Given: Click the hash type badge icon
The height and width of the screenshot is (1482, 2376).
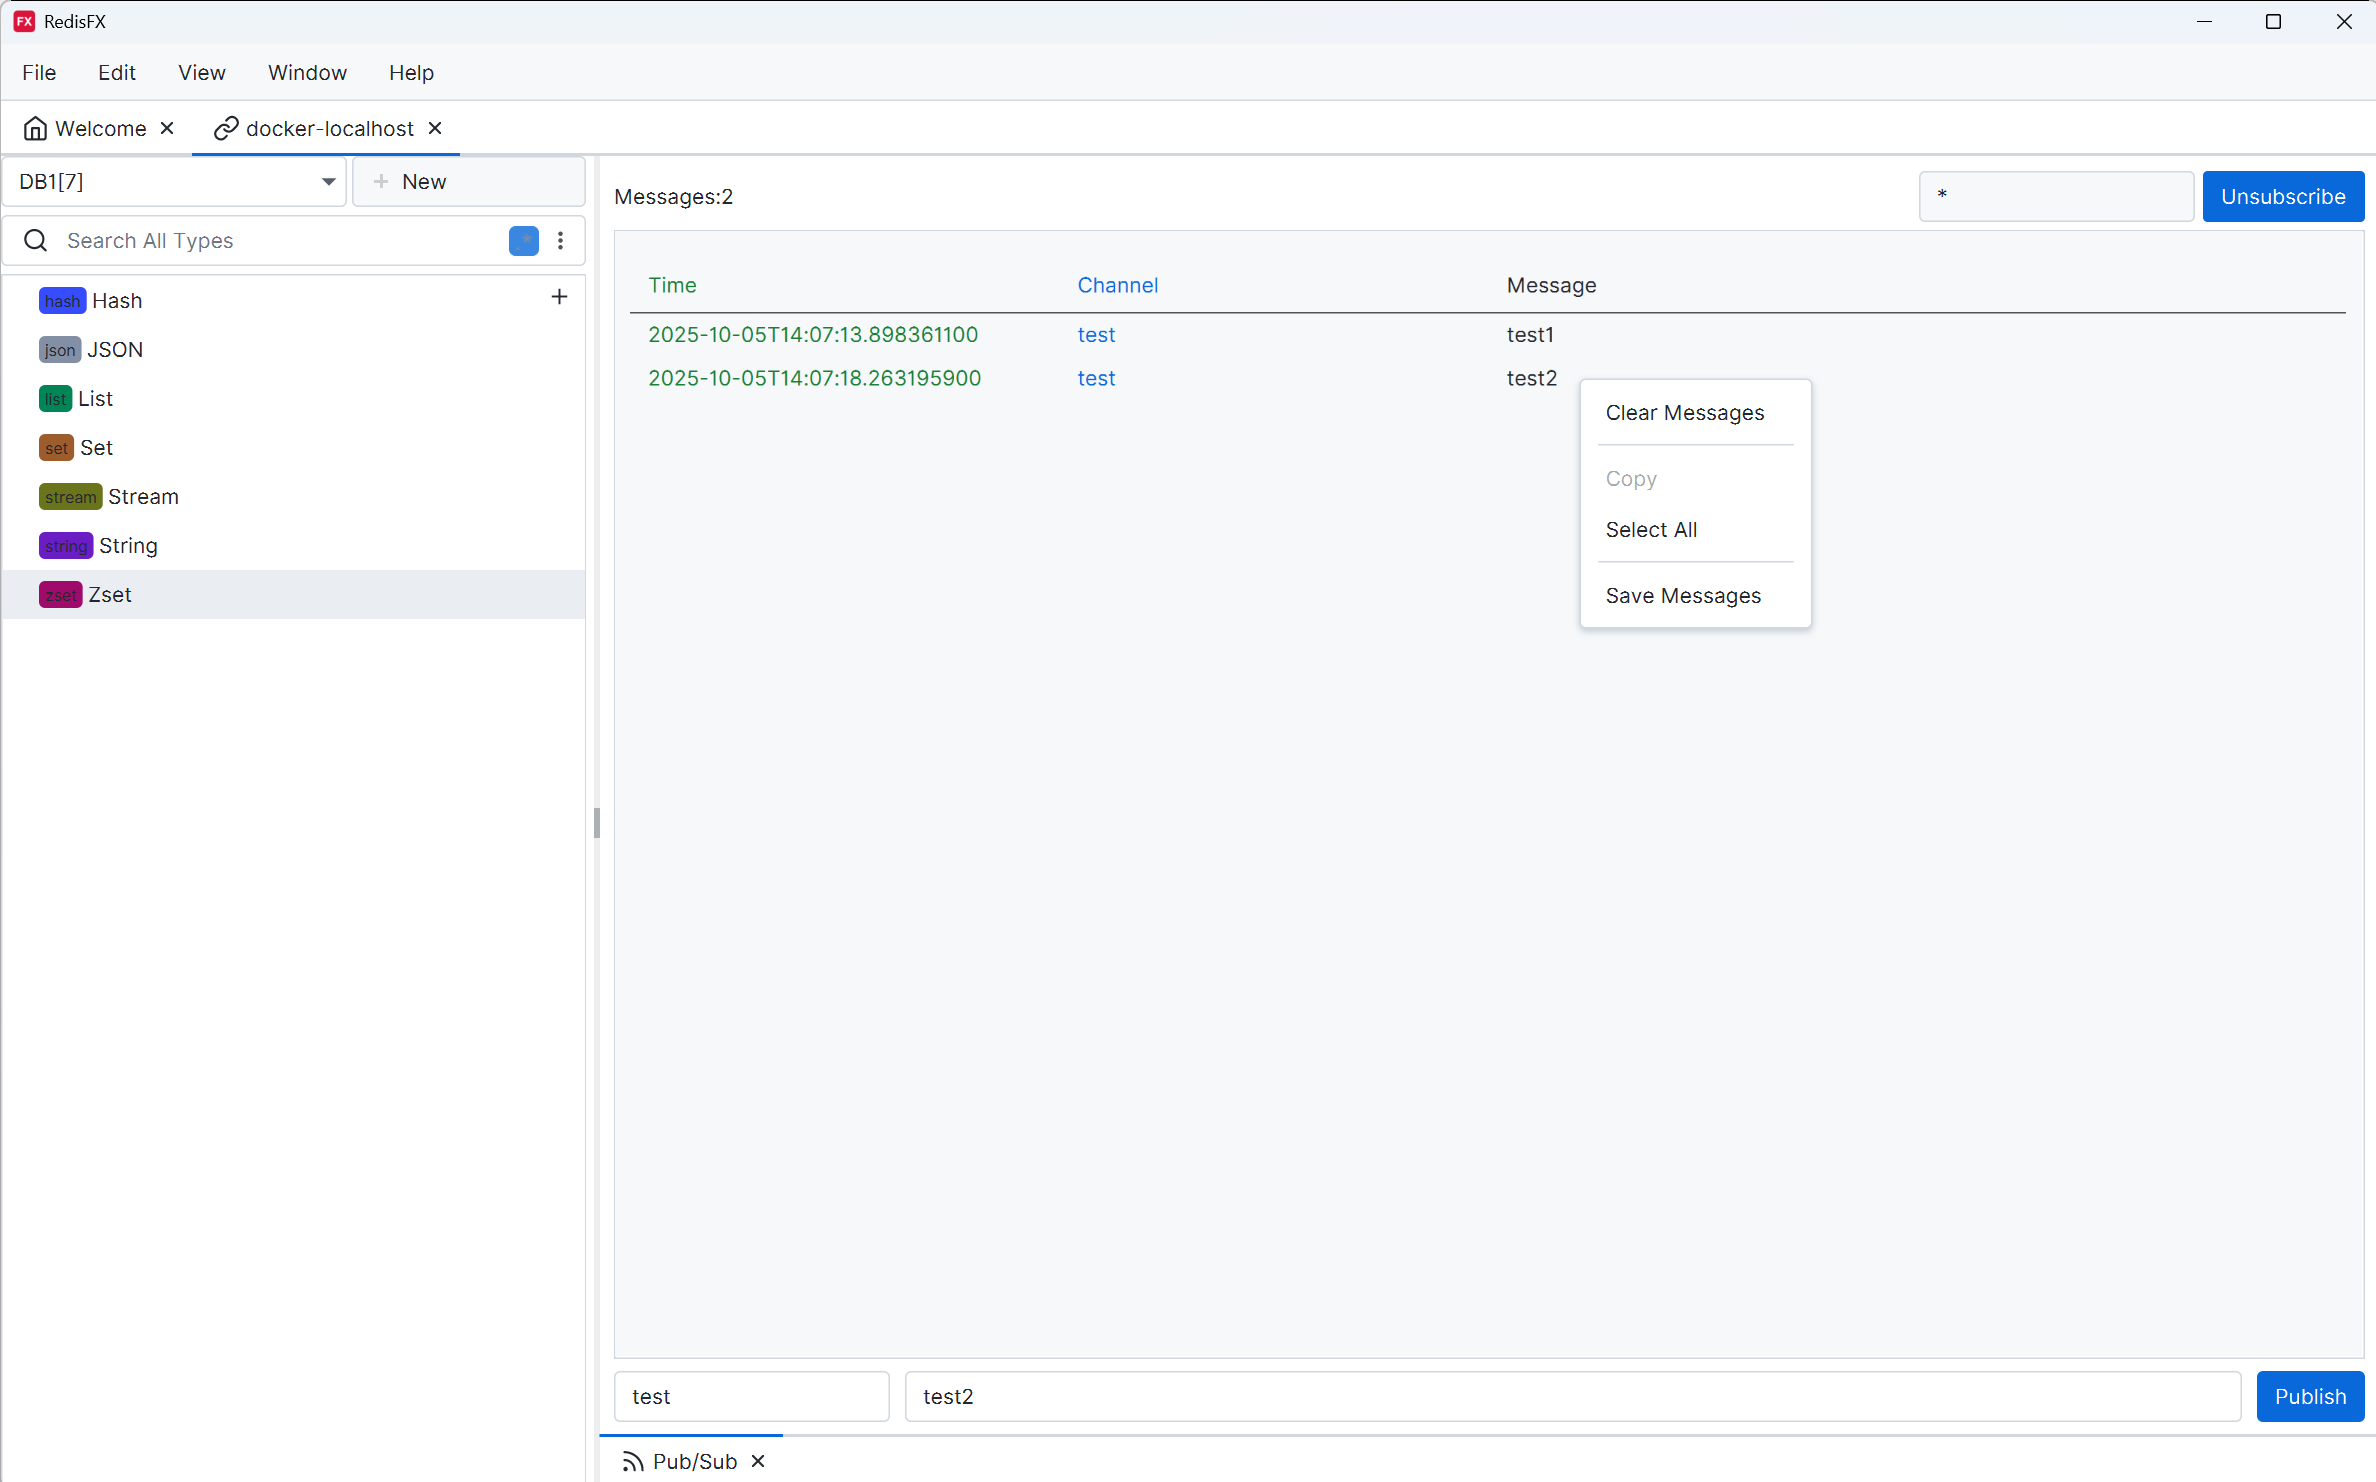Looking at the screenshot, I should point(61,301).
